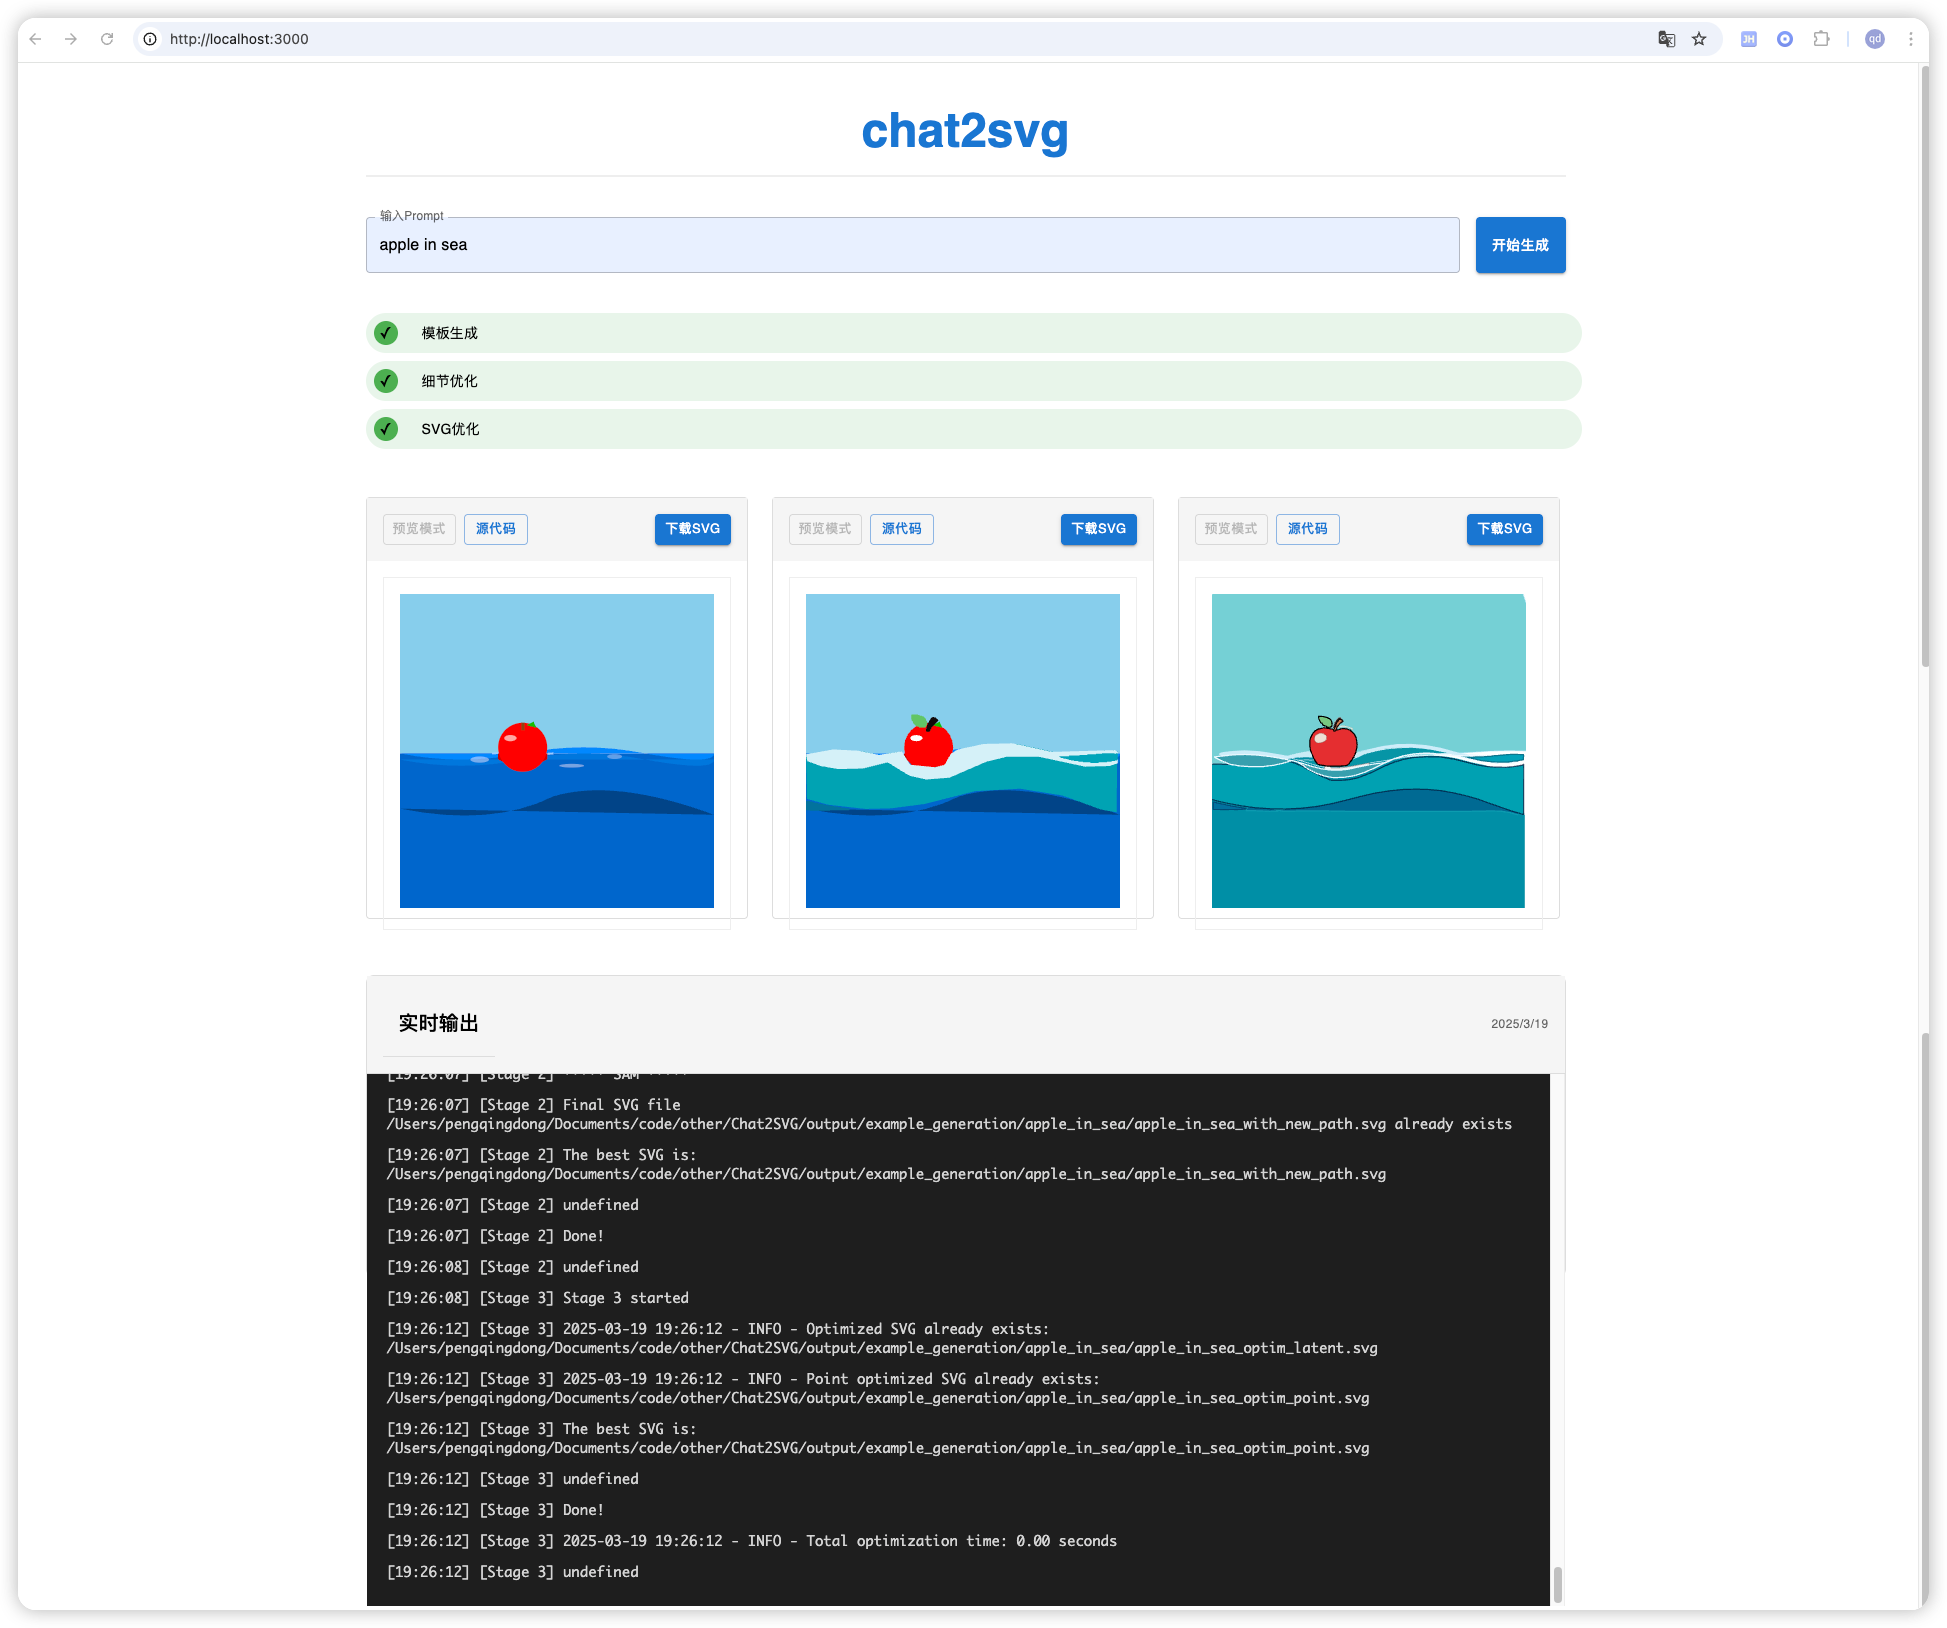Click log line '[Stage 3] Stage 3 started'

(x=537, y=1298)
